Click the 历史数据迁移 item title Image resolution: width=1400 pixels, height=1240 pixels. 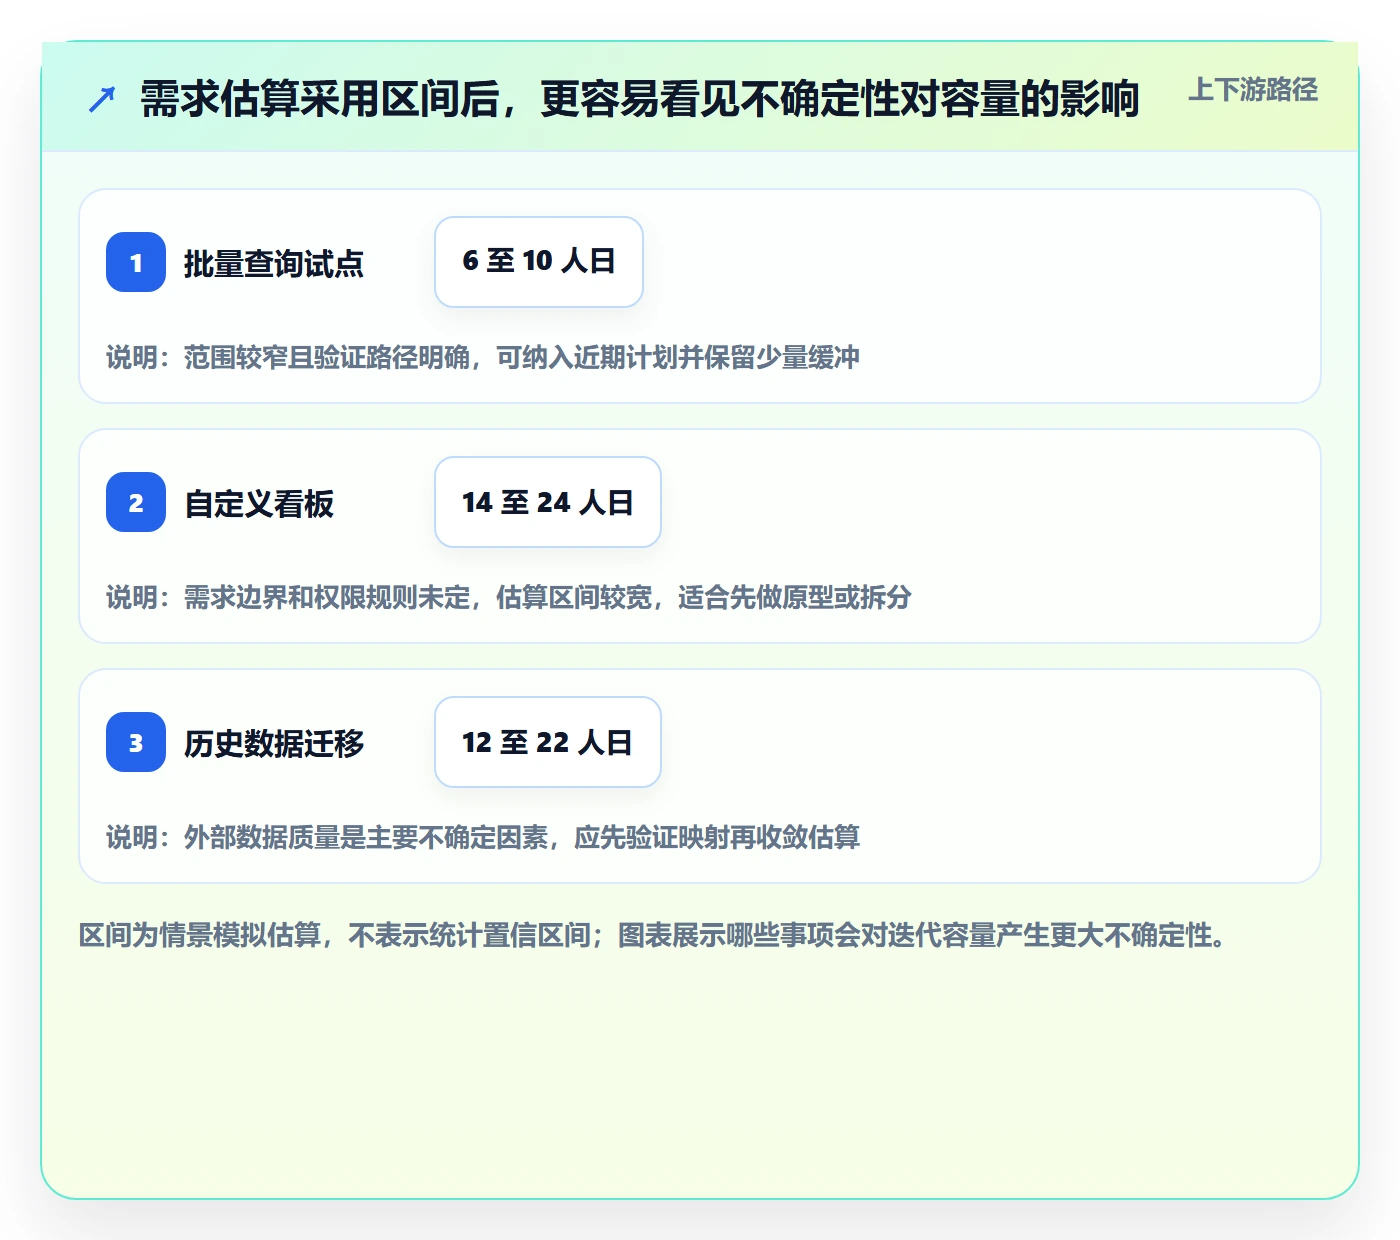pos(274,744)
